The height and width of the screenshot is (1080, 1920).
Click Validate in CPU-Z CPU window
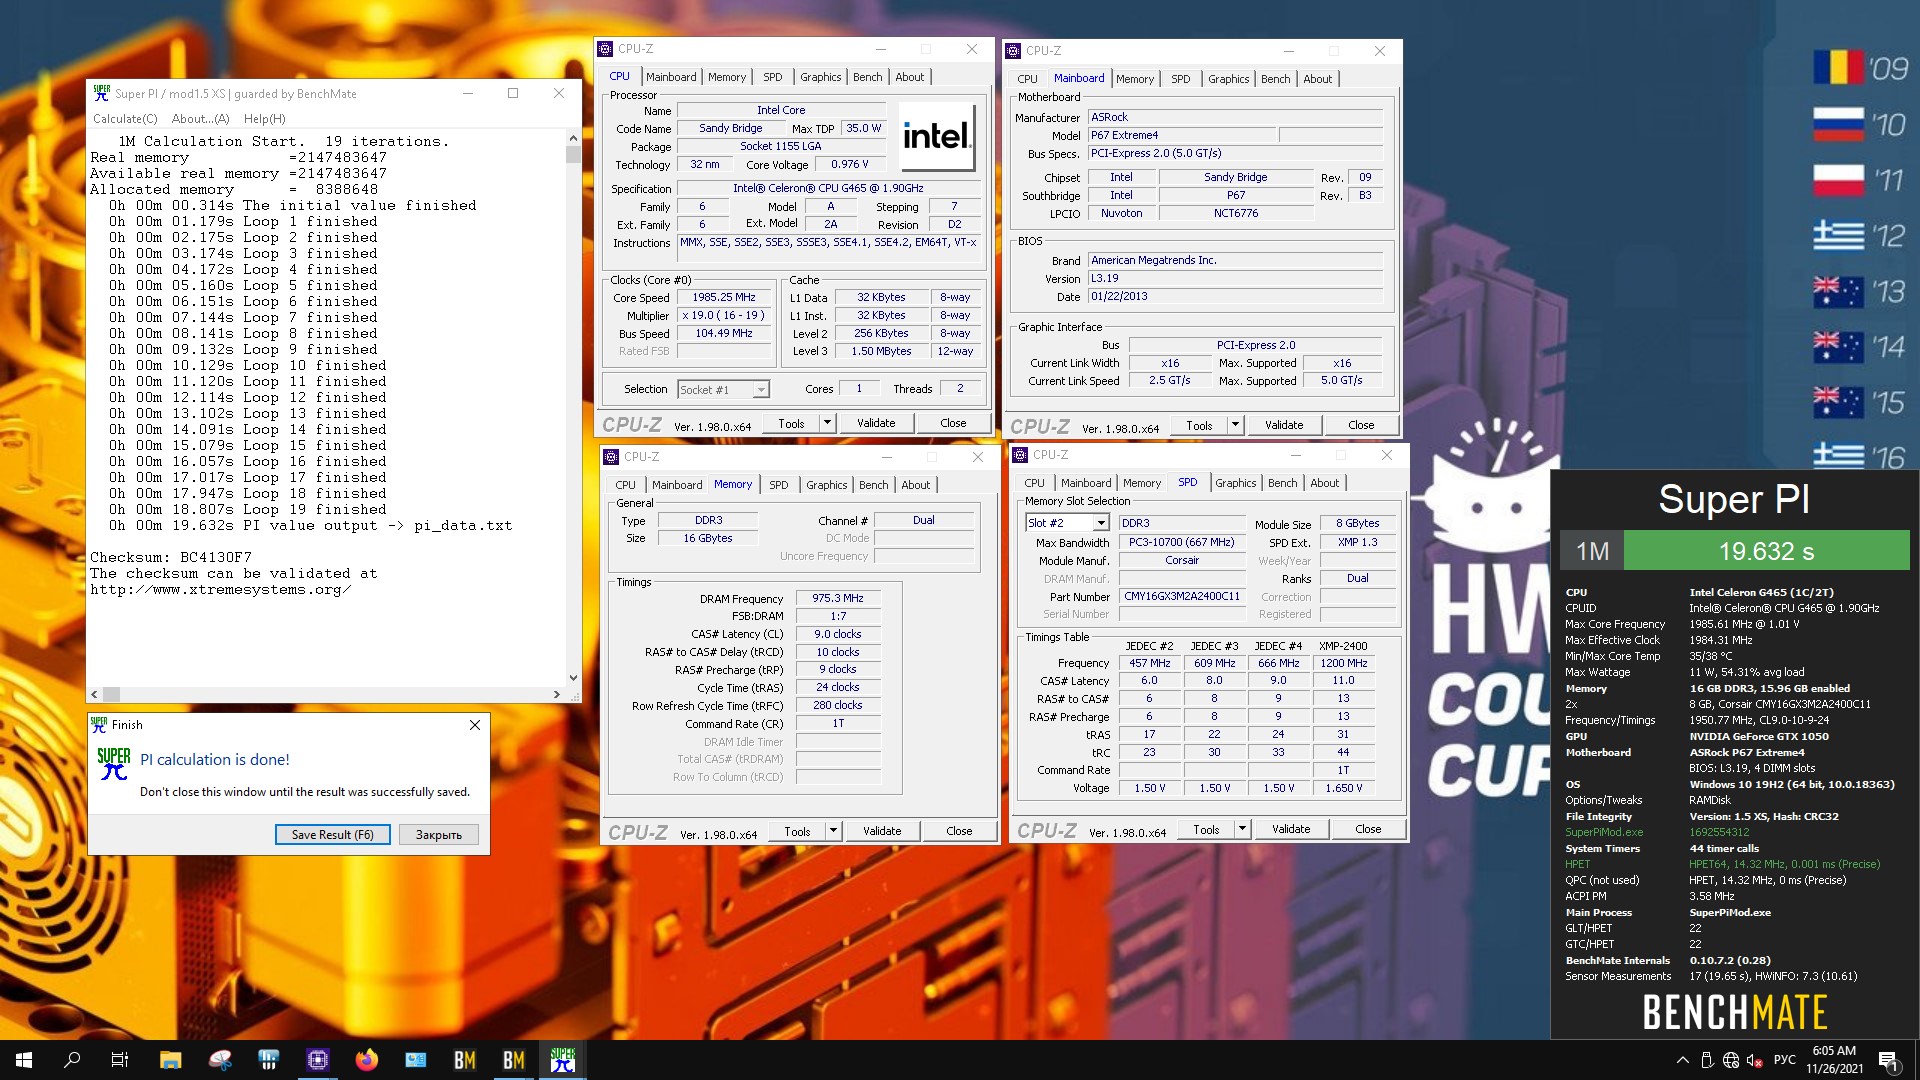click(876, 423)
